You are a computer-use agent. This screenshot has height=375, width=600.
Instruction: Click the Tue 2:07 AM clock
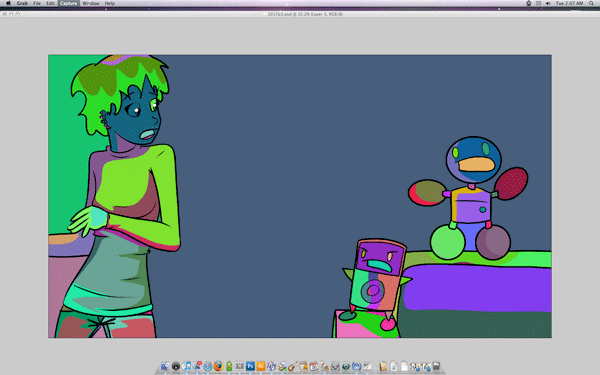point(569,3)
